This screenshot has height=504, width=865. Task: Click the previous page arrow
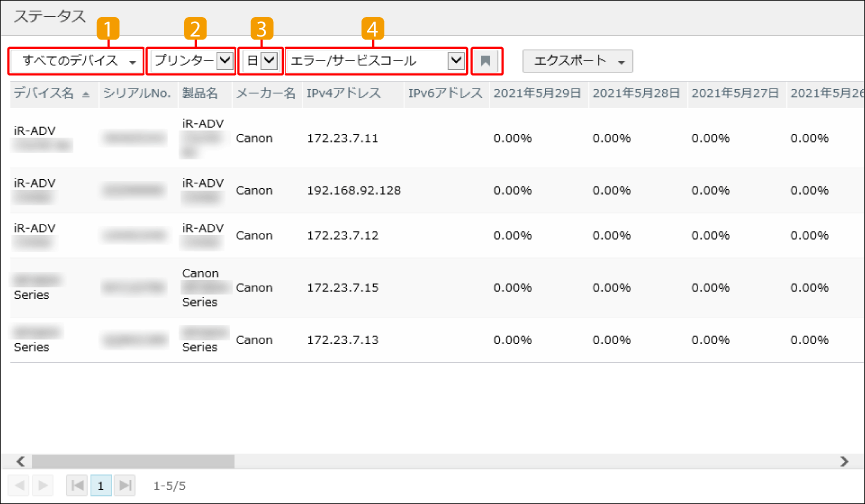[x=19, y=485]
